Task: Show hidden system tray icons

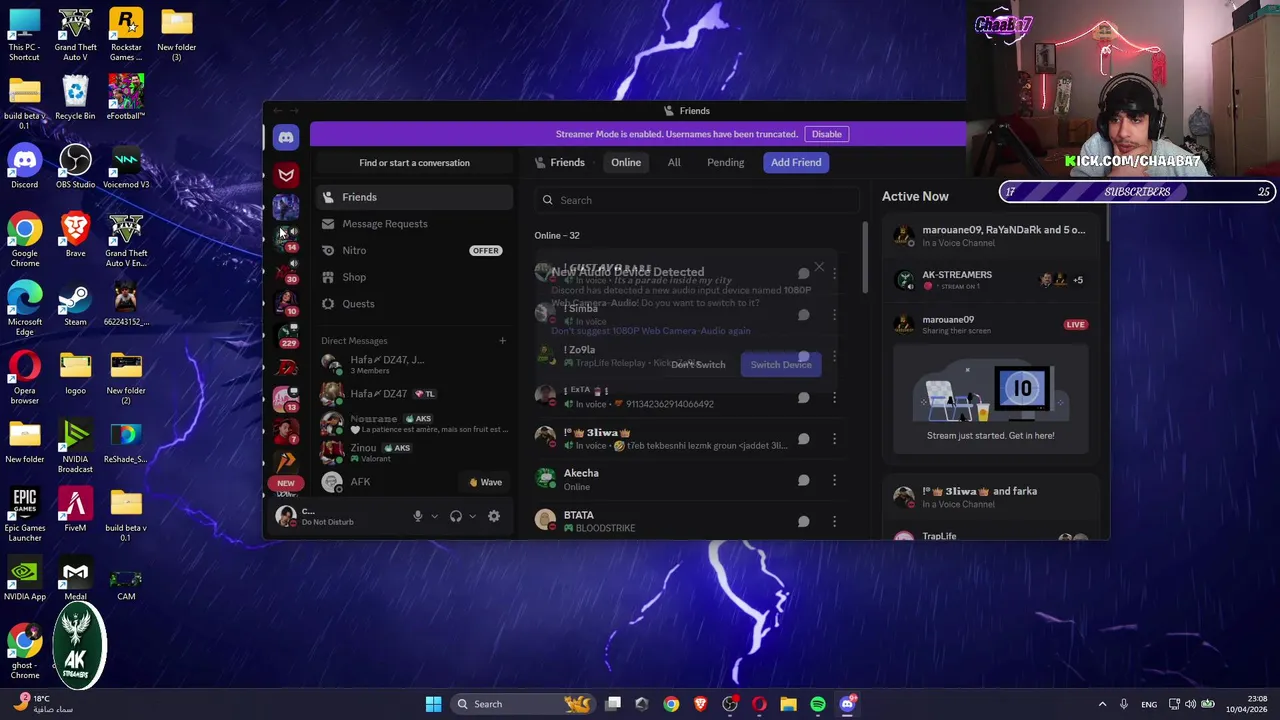Action: pos(1102,704)
